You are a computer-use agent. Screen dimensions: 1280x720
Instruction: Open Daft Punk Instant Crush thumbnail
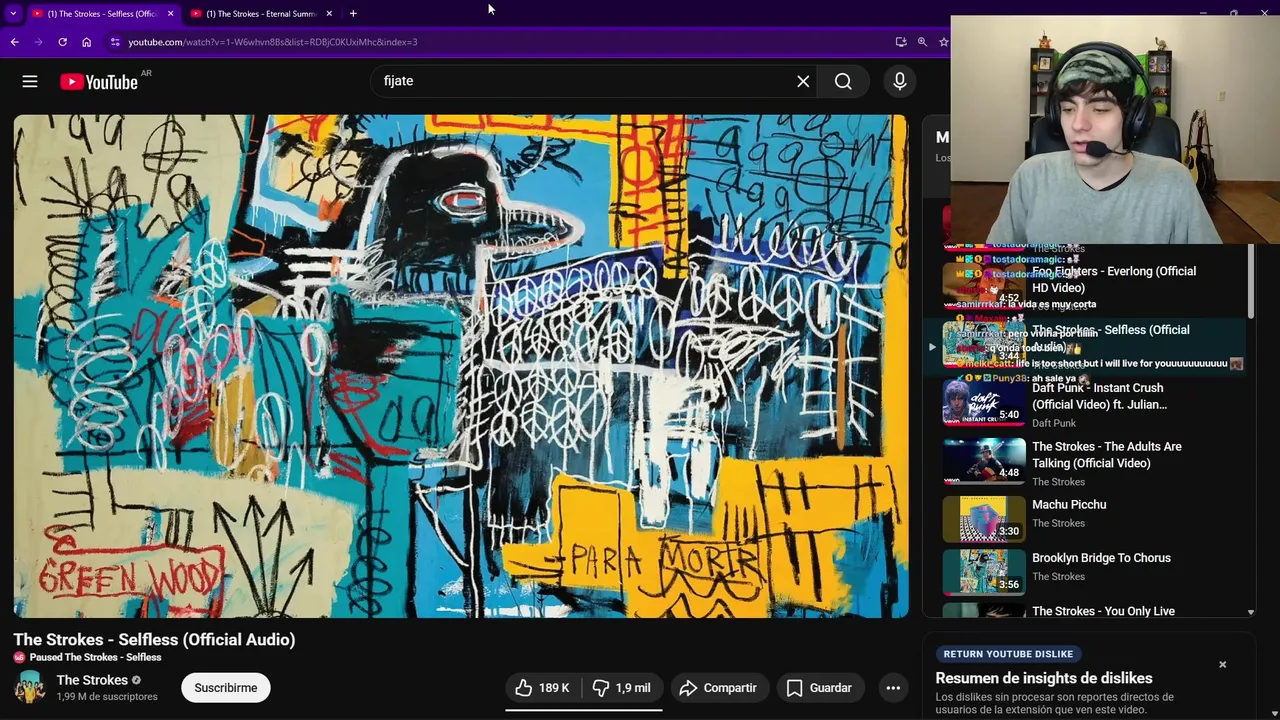pyautogui.click(x=984, y=403)
